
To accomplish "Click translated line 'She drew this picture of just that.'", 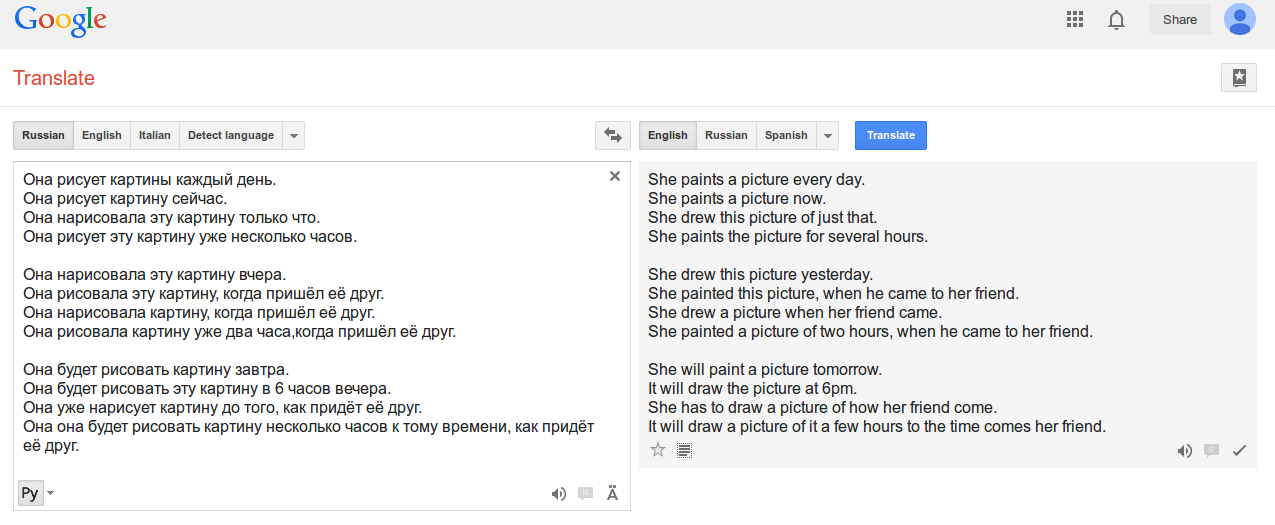I will tap(763, 218).
